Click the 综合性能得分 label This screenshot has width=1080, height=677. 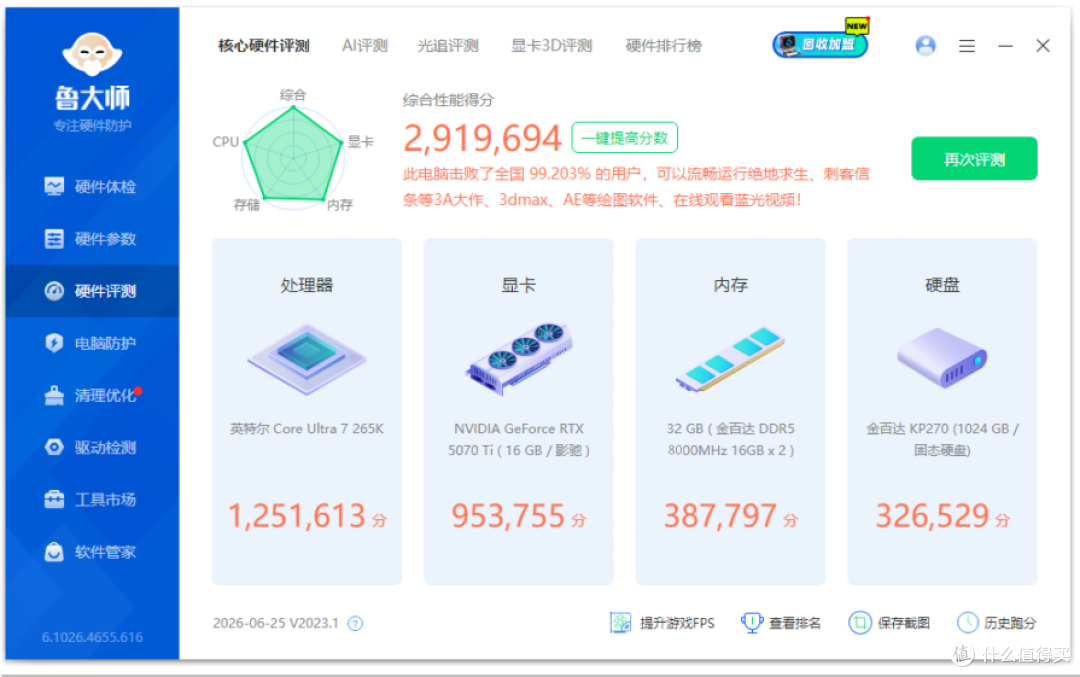pos(448,100)
